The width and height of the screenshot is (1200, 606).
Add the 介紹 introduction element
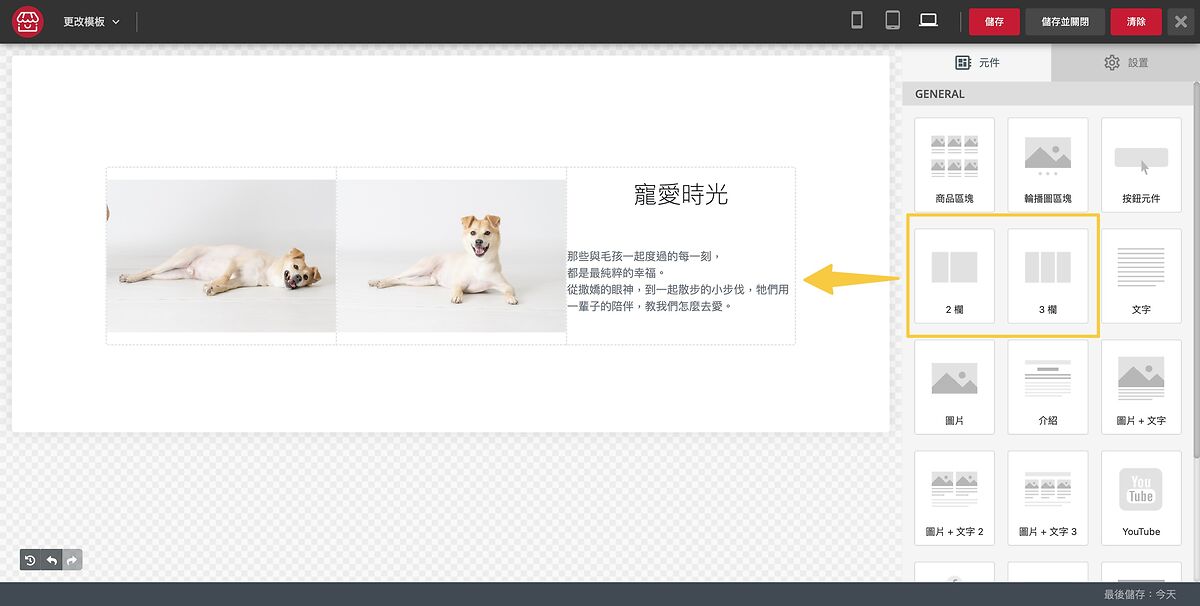pos(1047,387)
